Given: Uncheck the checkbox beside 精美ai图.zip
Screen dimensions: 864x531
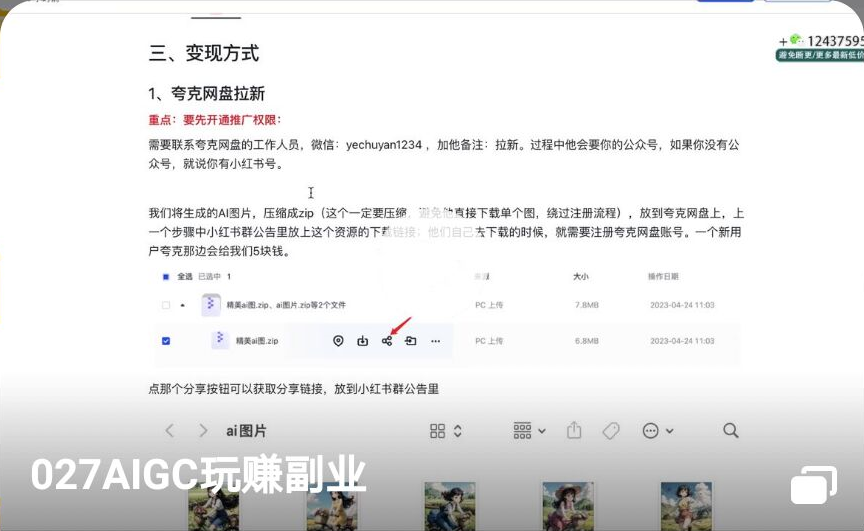Looking at the screenshot, I should pyautogui.click(x=166, y=341).
